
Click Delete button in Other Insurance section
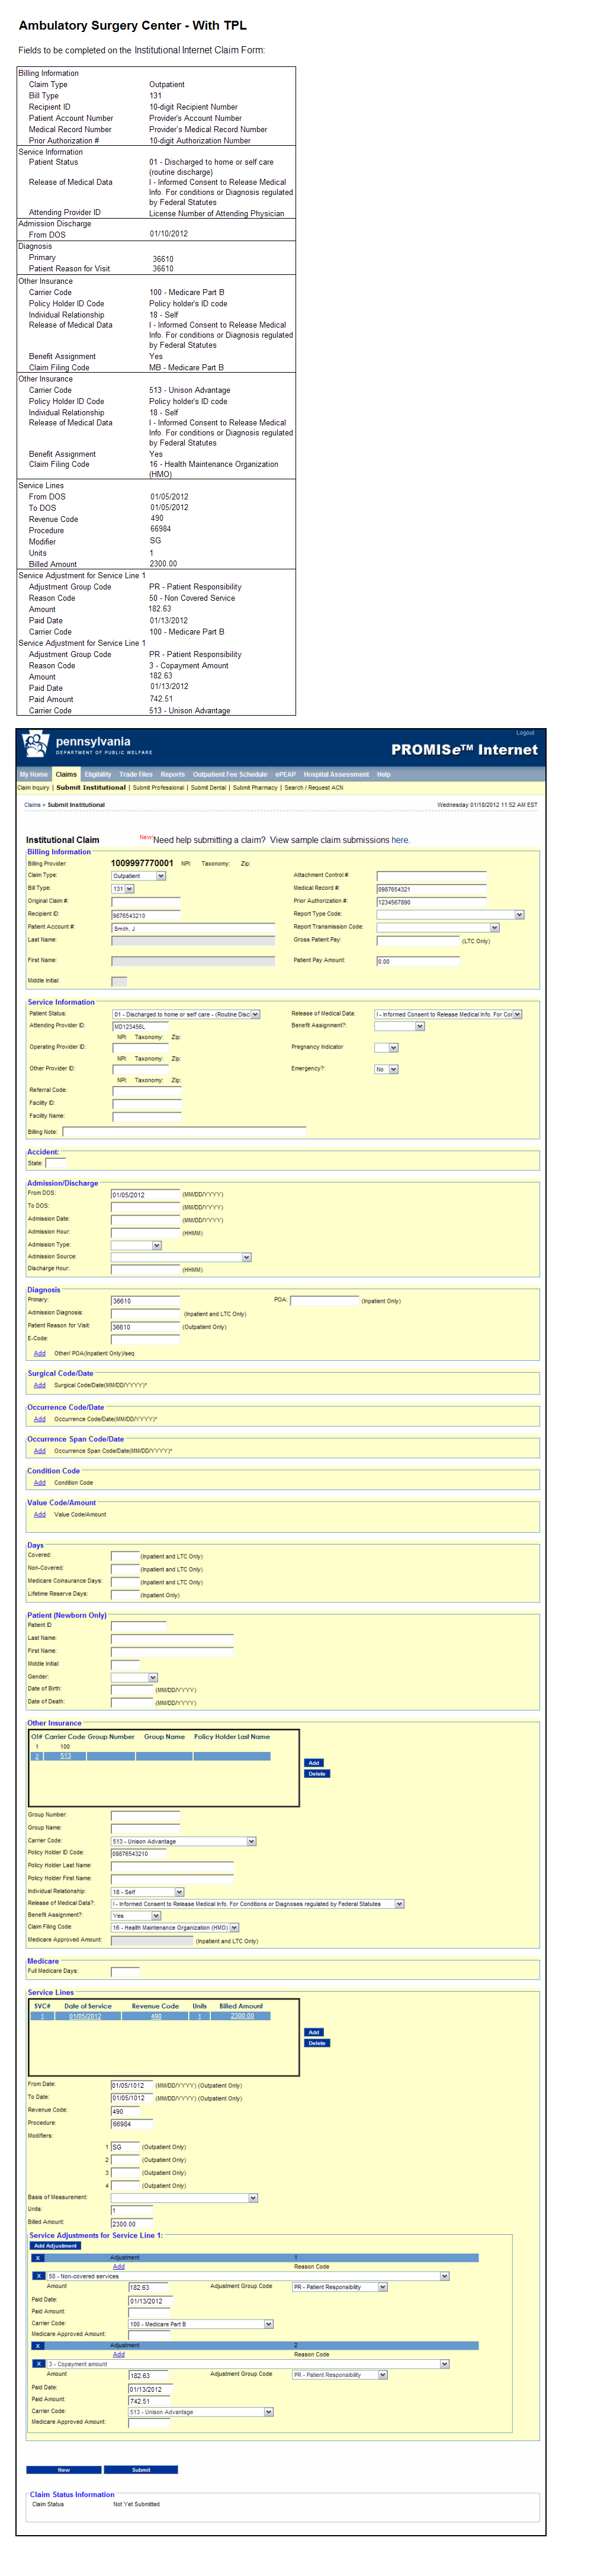coord(316,1774)
